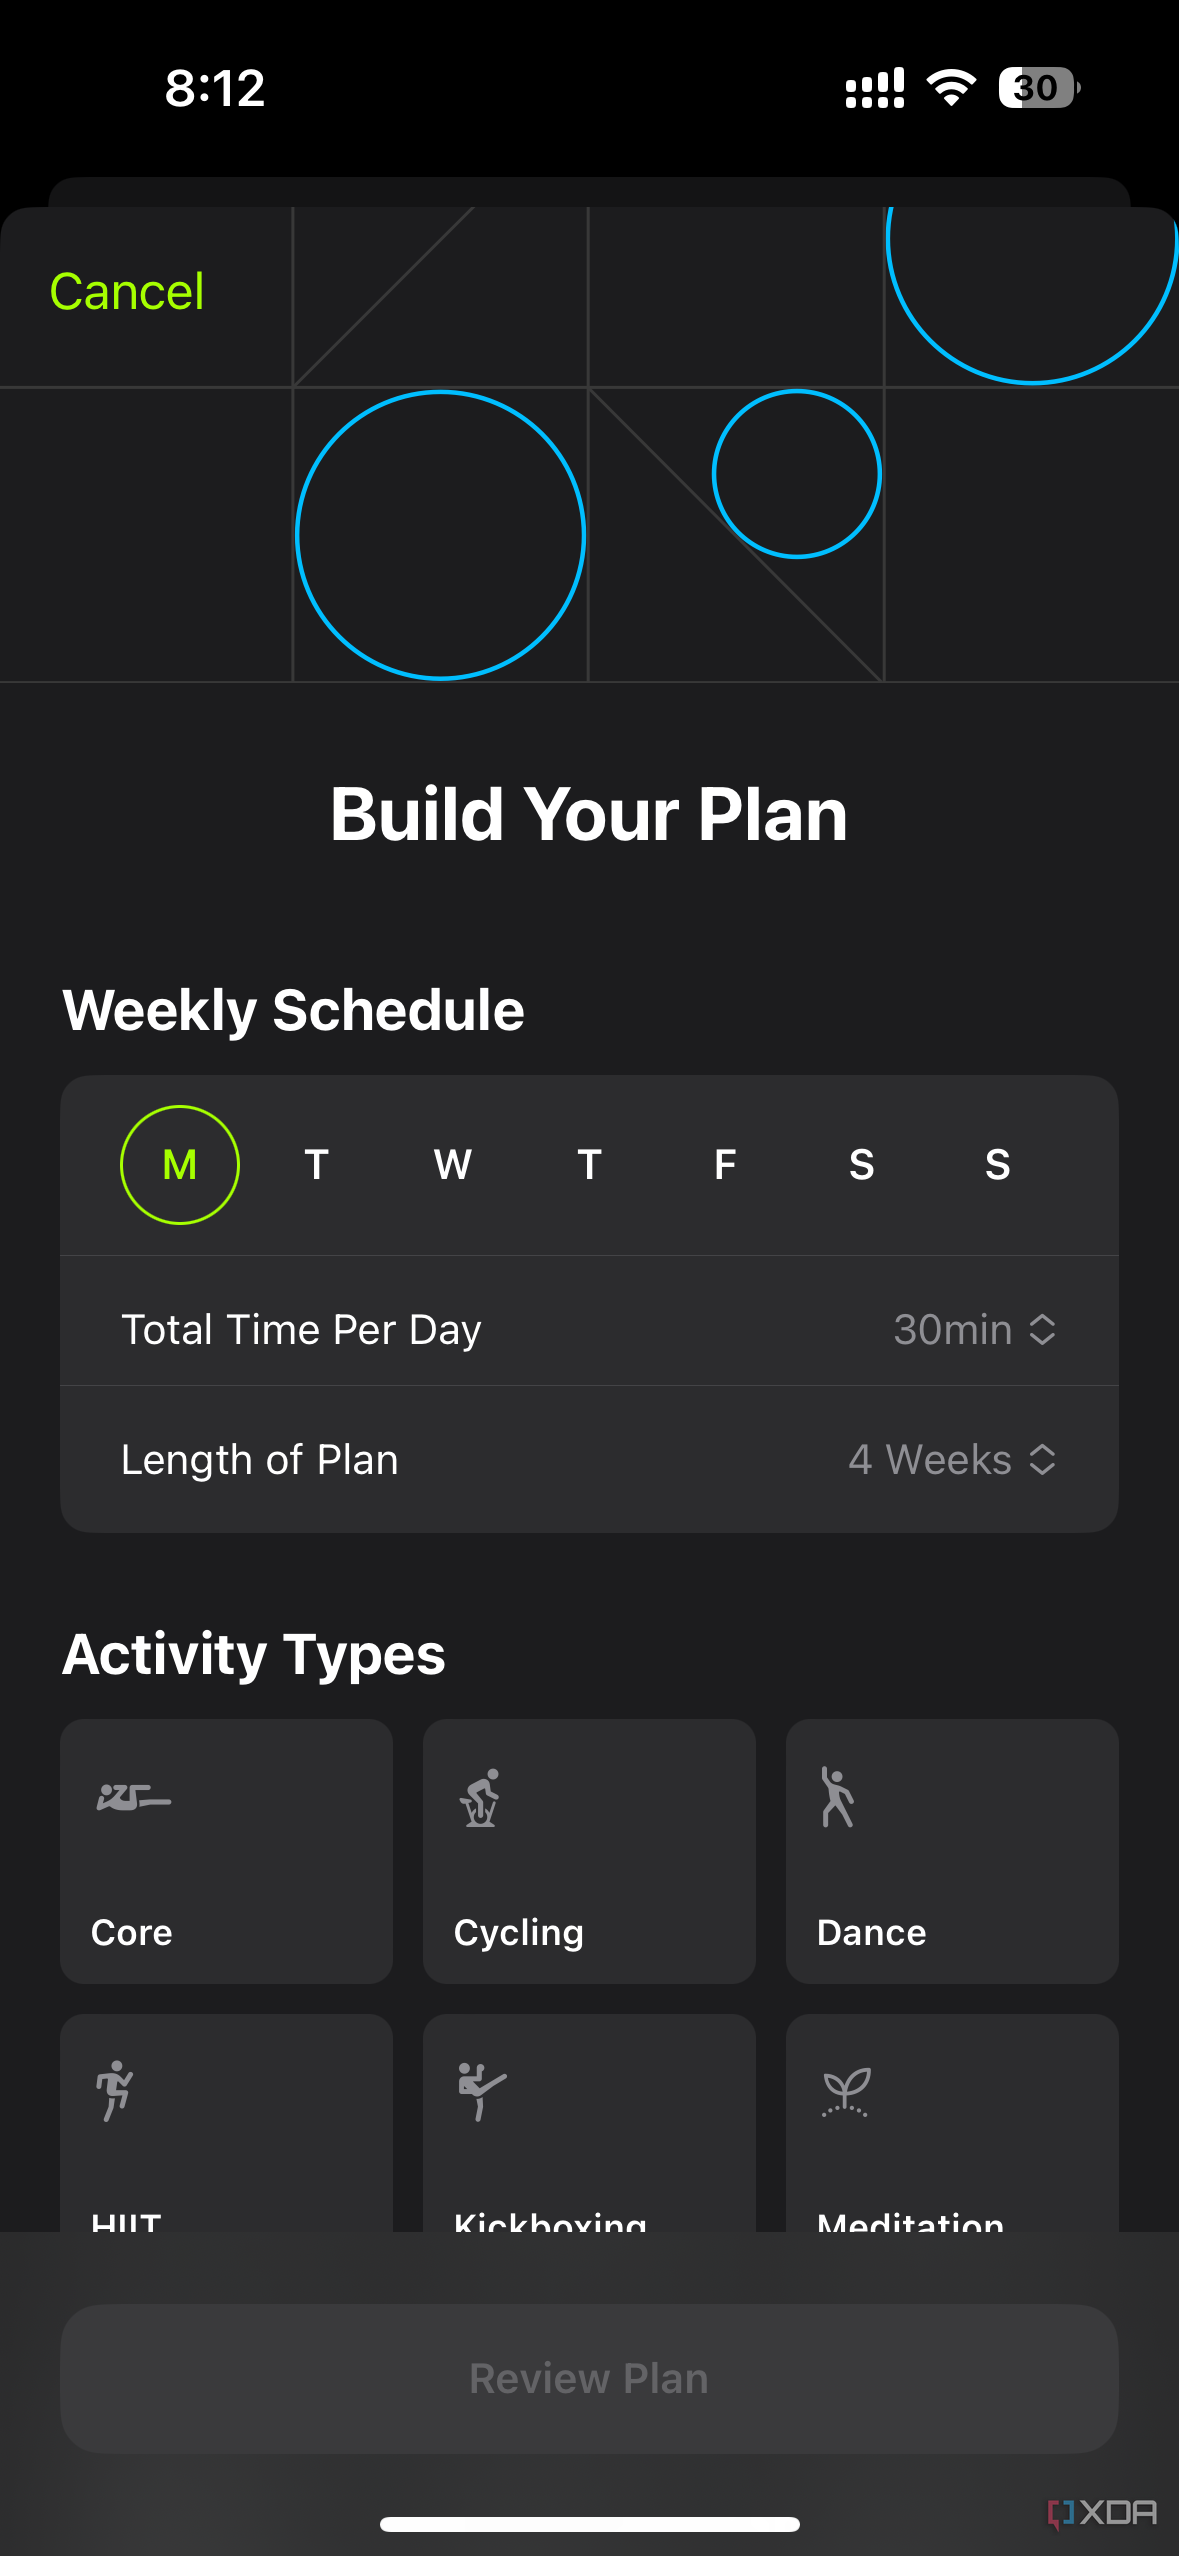The image size is (1179, 2556).
Task: Choose the Dance figure icon
Action: click(838, 1797)
